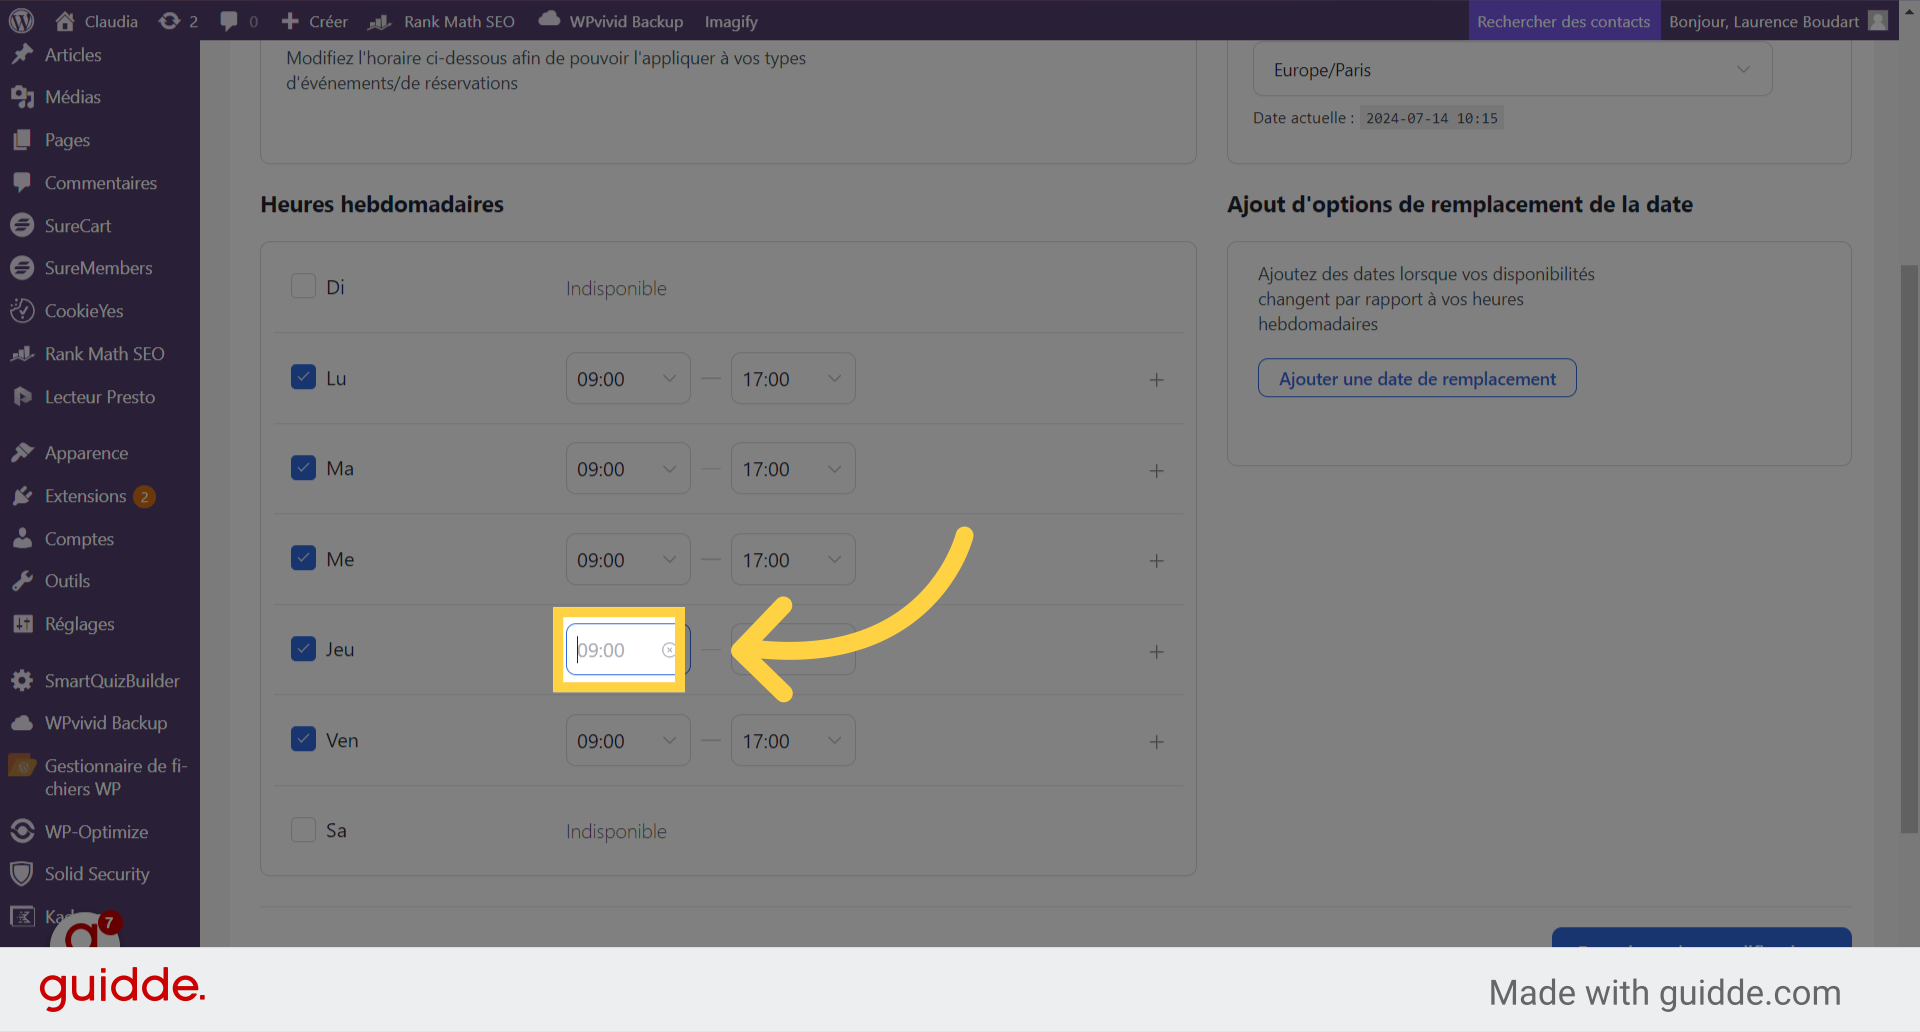Open Ven end time 17:00 dropdown
The image size is (1920, 1032).
click(793, 741)
